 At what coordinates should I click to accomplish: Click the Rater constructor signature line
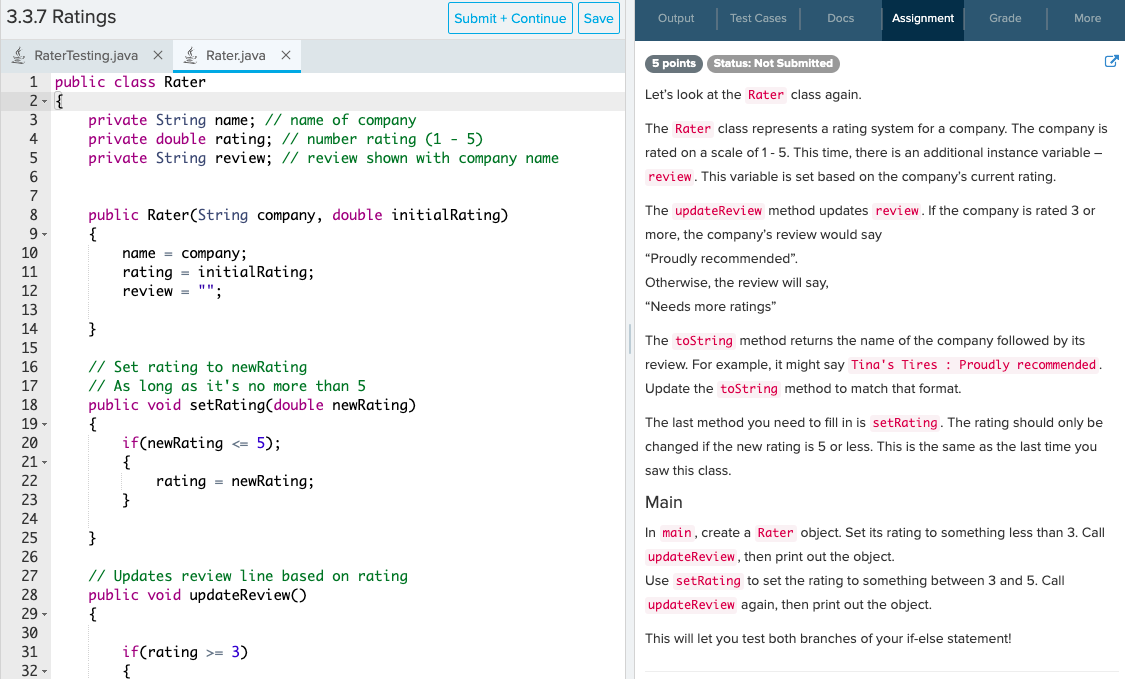(298, 215)
